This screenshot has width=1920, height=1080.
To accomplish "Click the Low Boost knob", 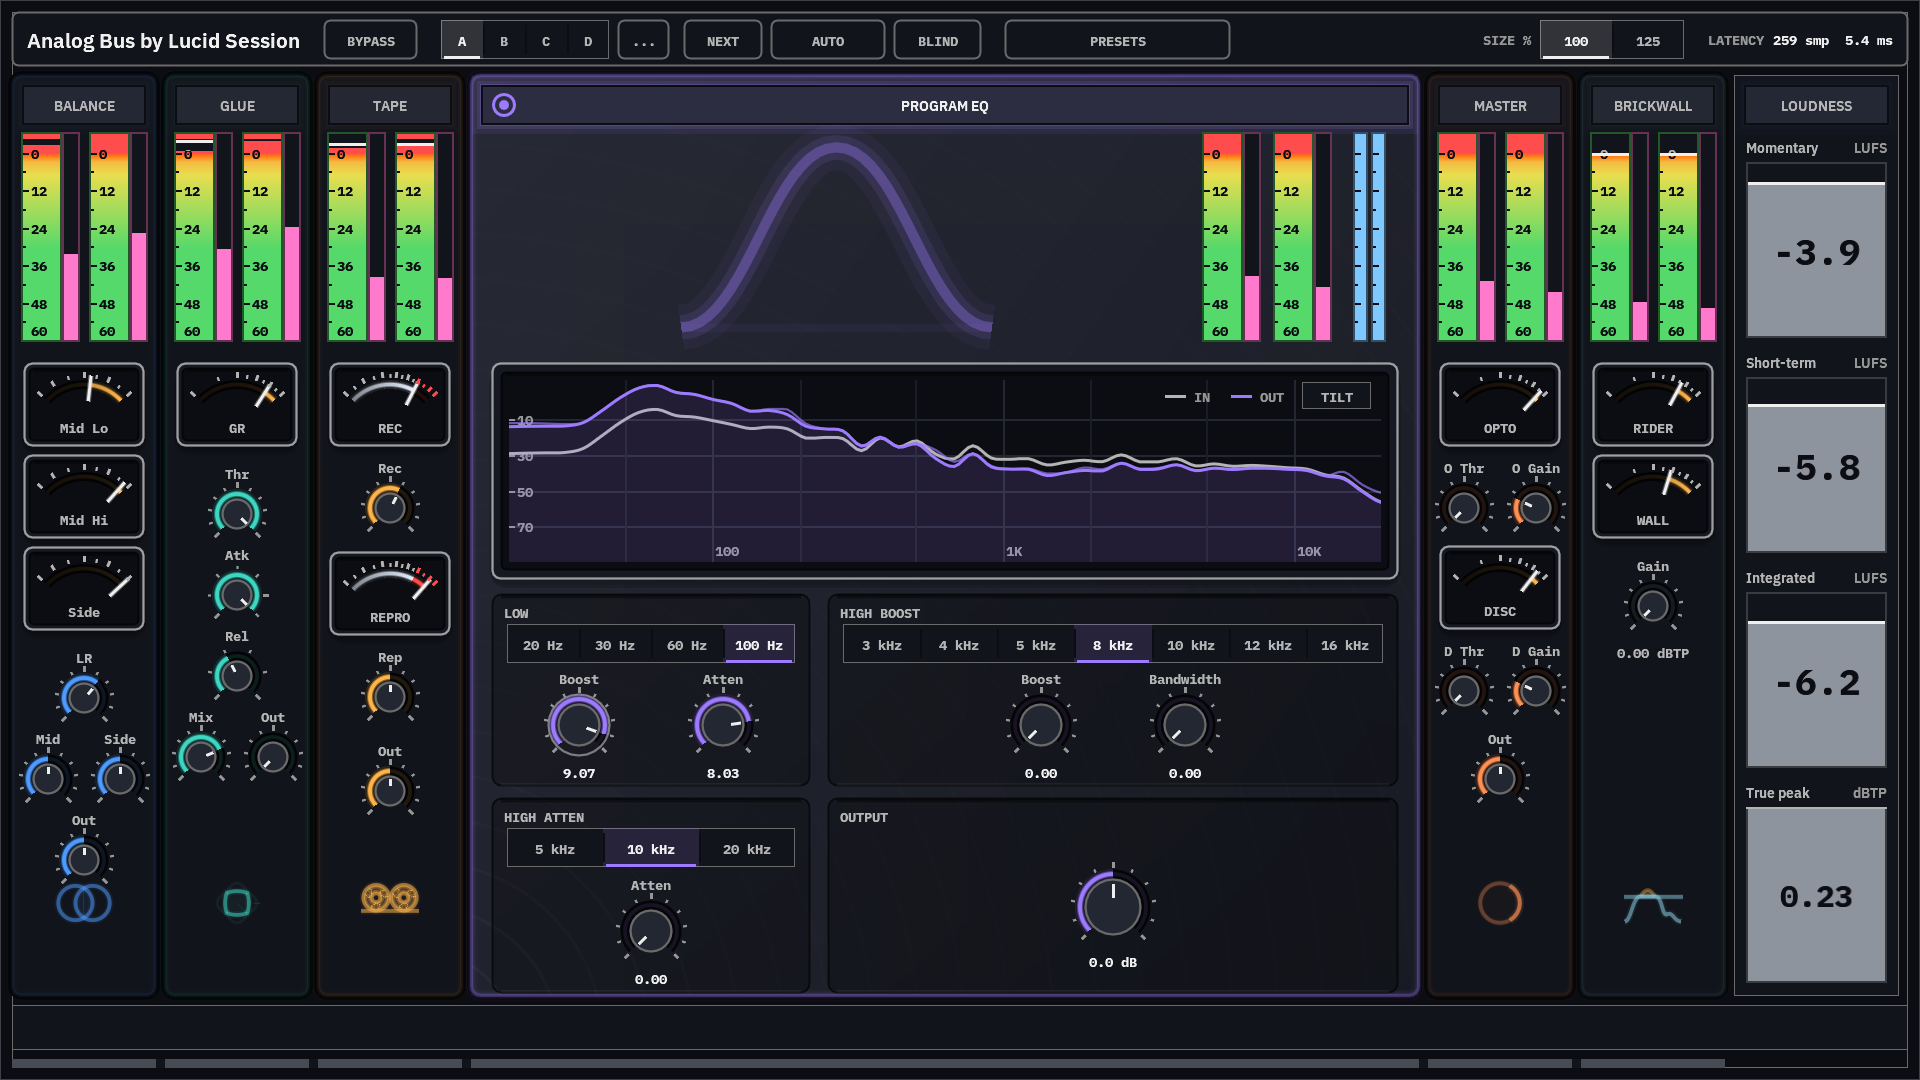I will (579, 725).
